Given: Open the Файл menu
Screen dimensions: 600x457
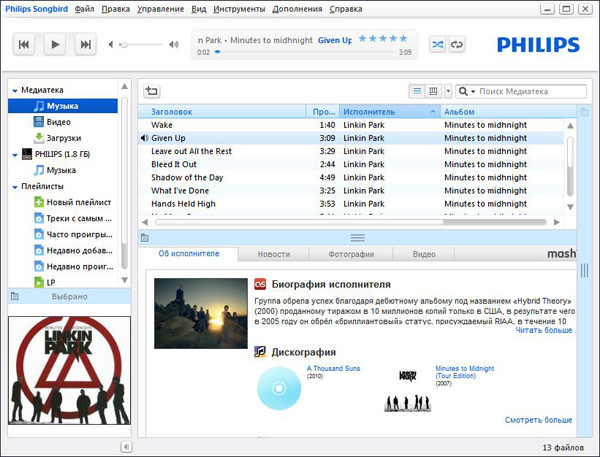Looking at the screenshot, I should pyautogui.click(x=84, y=9).
